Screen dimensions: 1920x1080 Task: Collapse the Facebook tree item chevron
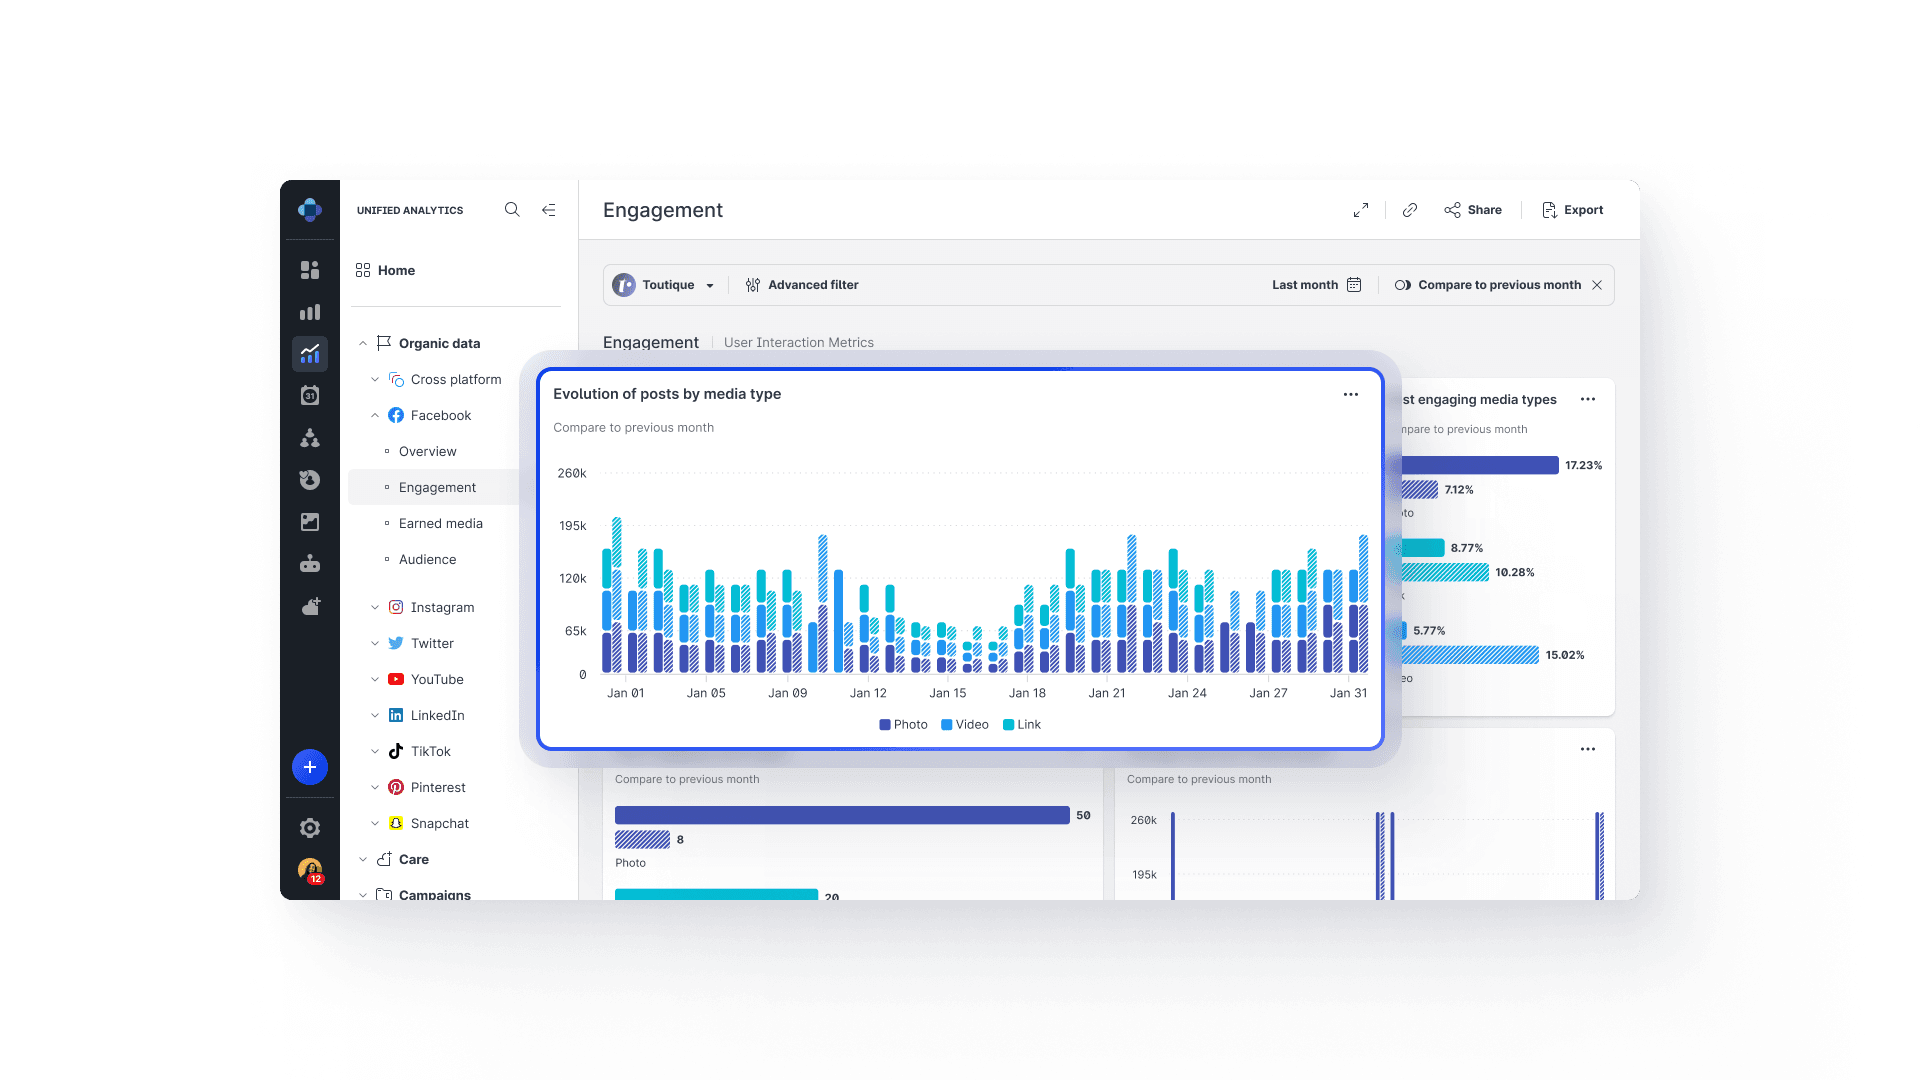375,415
